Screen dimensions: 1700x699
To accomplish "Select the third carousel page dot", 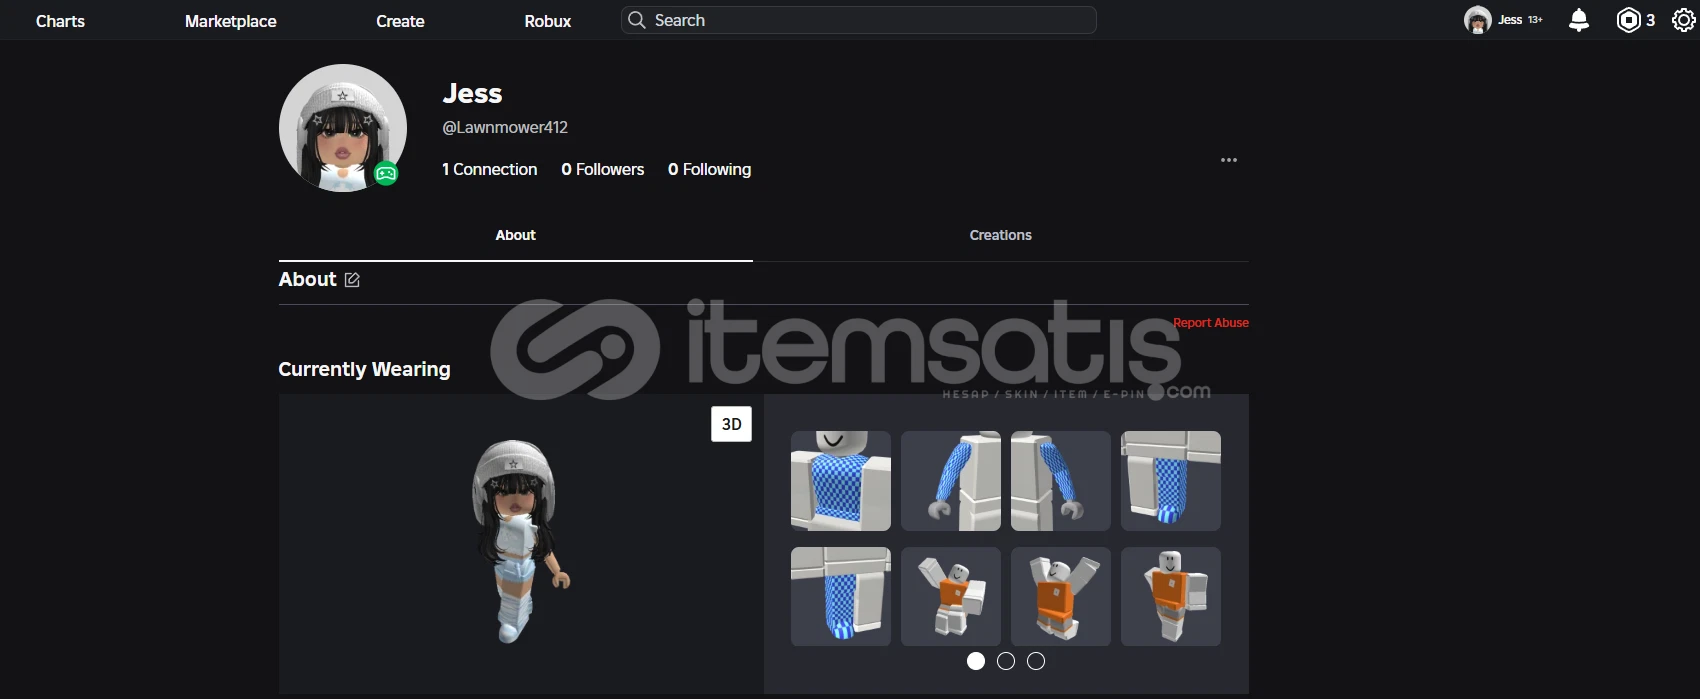I will click(1036, 661).
